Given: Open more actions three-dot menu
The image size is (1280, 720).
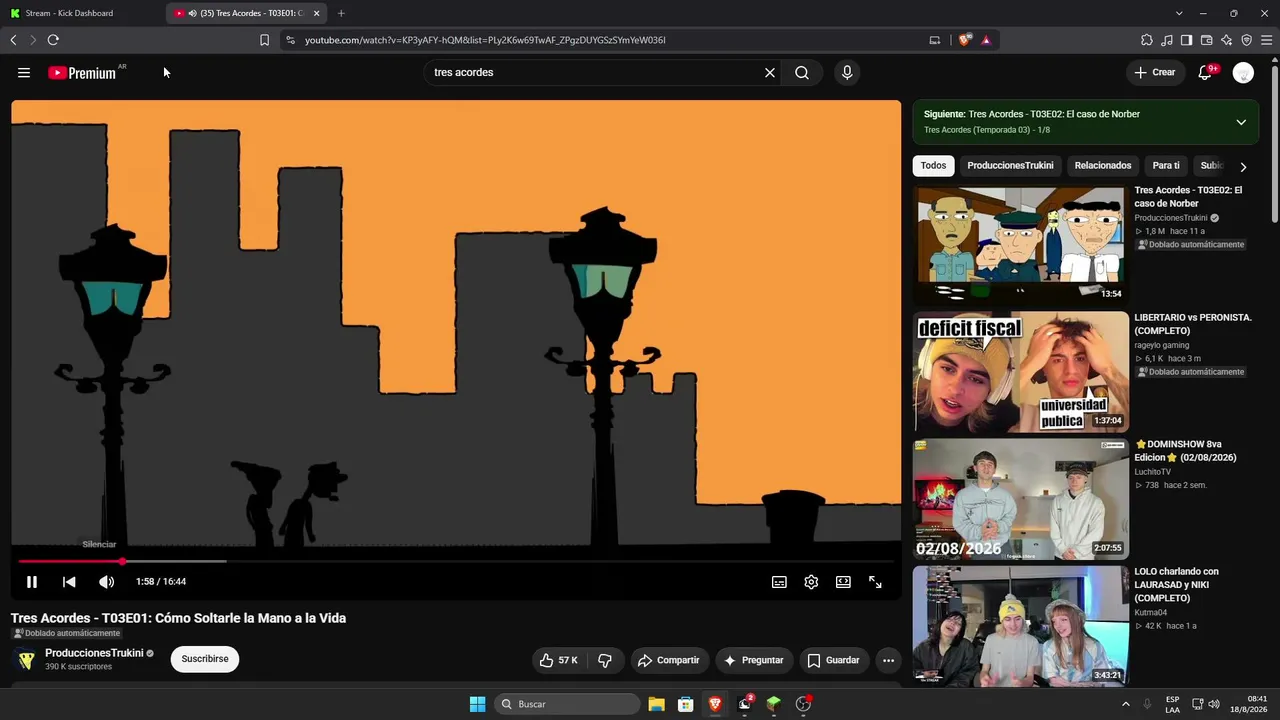Looking at the screenshot, I should (888, 660).
